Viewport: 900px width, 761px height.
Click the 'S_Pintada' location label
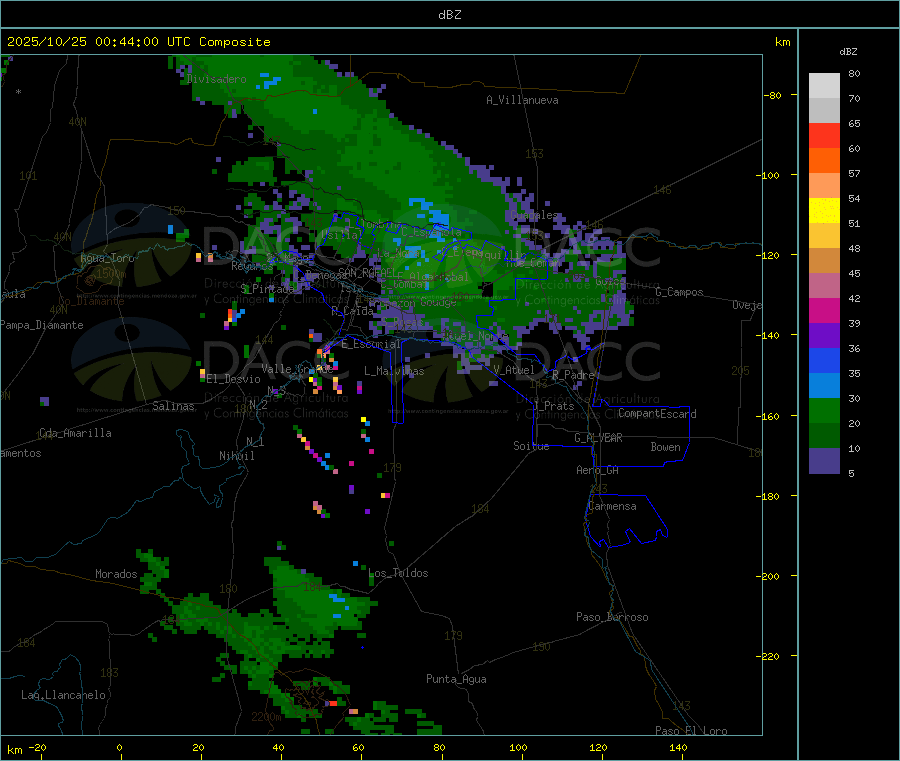[x=267, y=289]
